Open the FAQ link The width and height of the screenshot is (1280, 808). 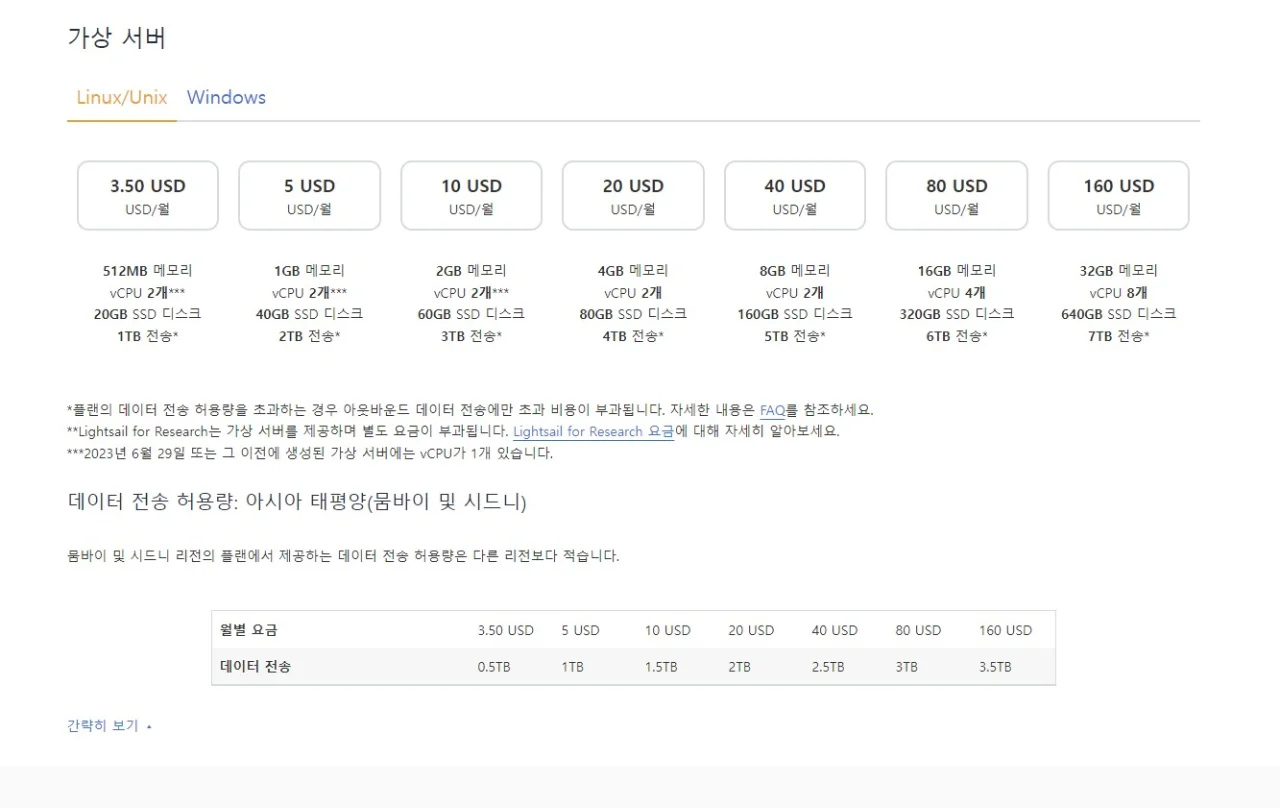(x=772, y=410)
